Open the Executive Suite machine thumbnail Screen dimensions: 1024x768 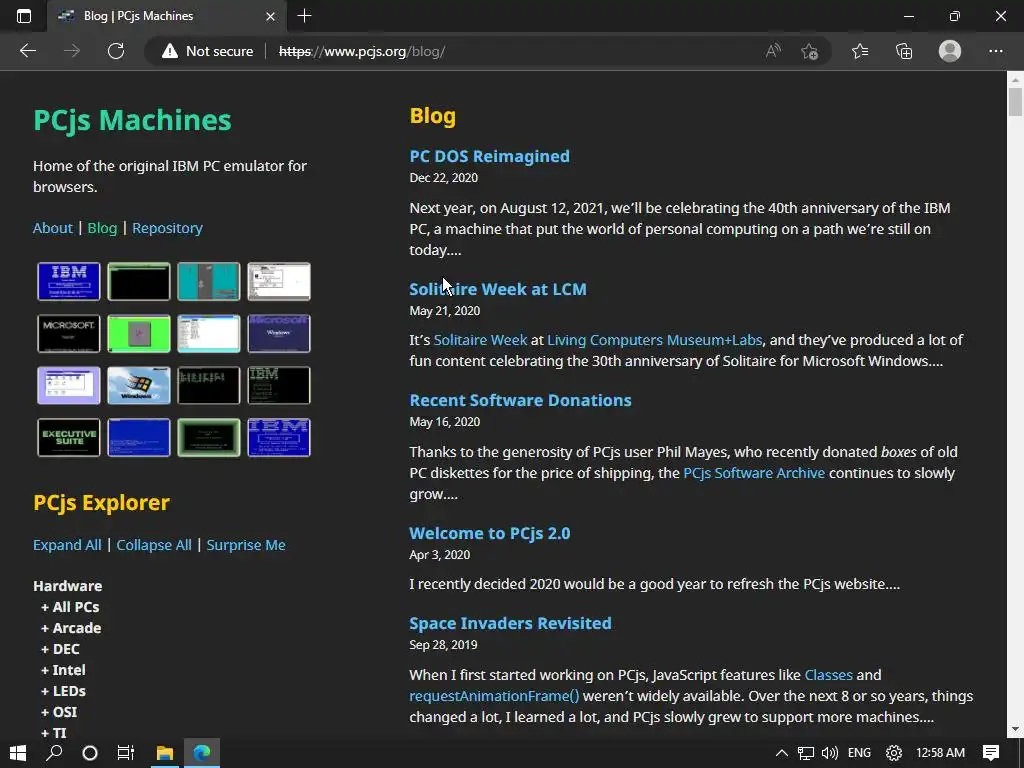click(x=69, y=438)
